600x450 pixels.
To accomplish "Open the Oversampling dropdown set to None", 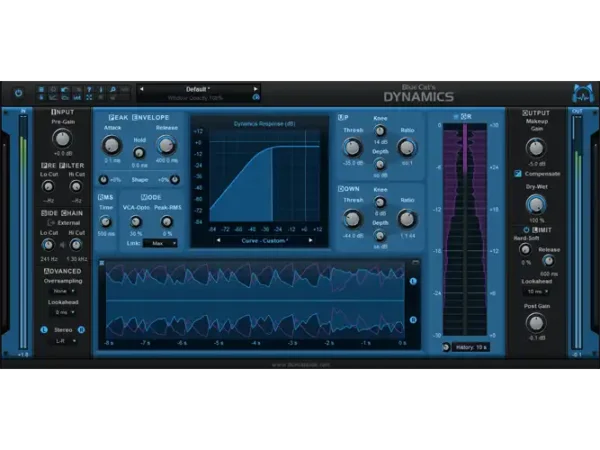I will pyautogui.click(x=63, y=291).
